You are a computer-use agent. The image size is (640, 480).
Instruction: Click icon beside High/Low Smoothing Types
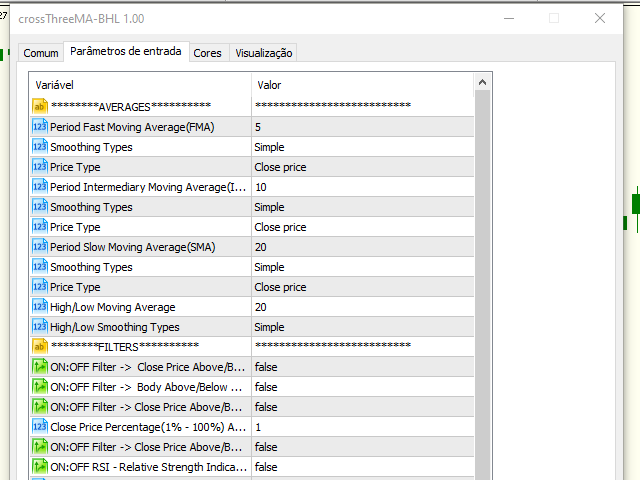(x=40, y=327)
